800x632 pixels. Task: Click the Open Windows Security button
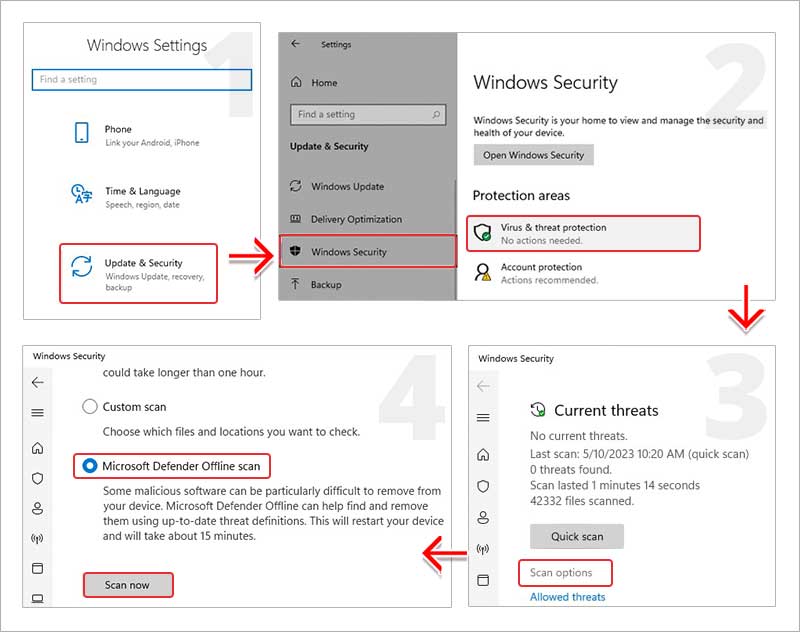point(531,154)
